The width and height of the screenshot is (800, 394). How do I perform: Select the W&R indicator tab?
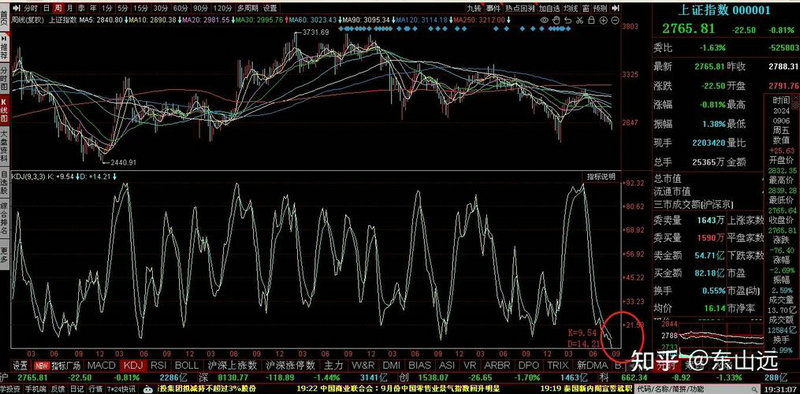363,365
